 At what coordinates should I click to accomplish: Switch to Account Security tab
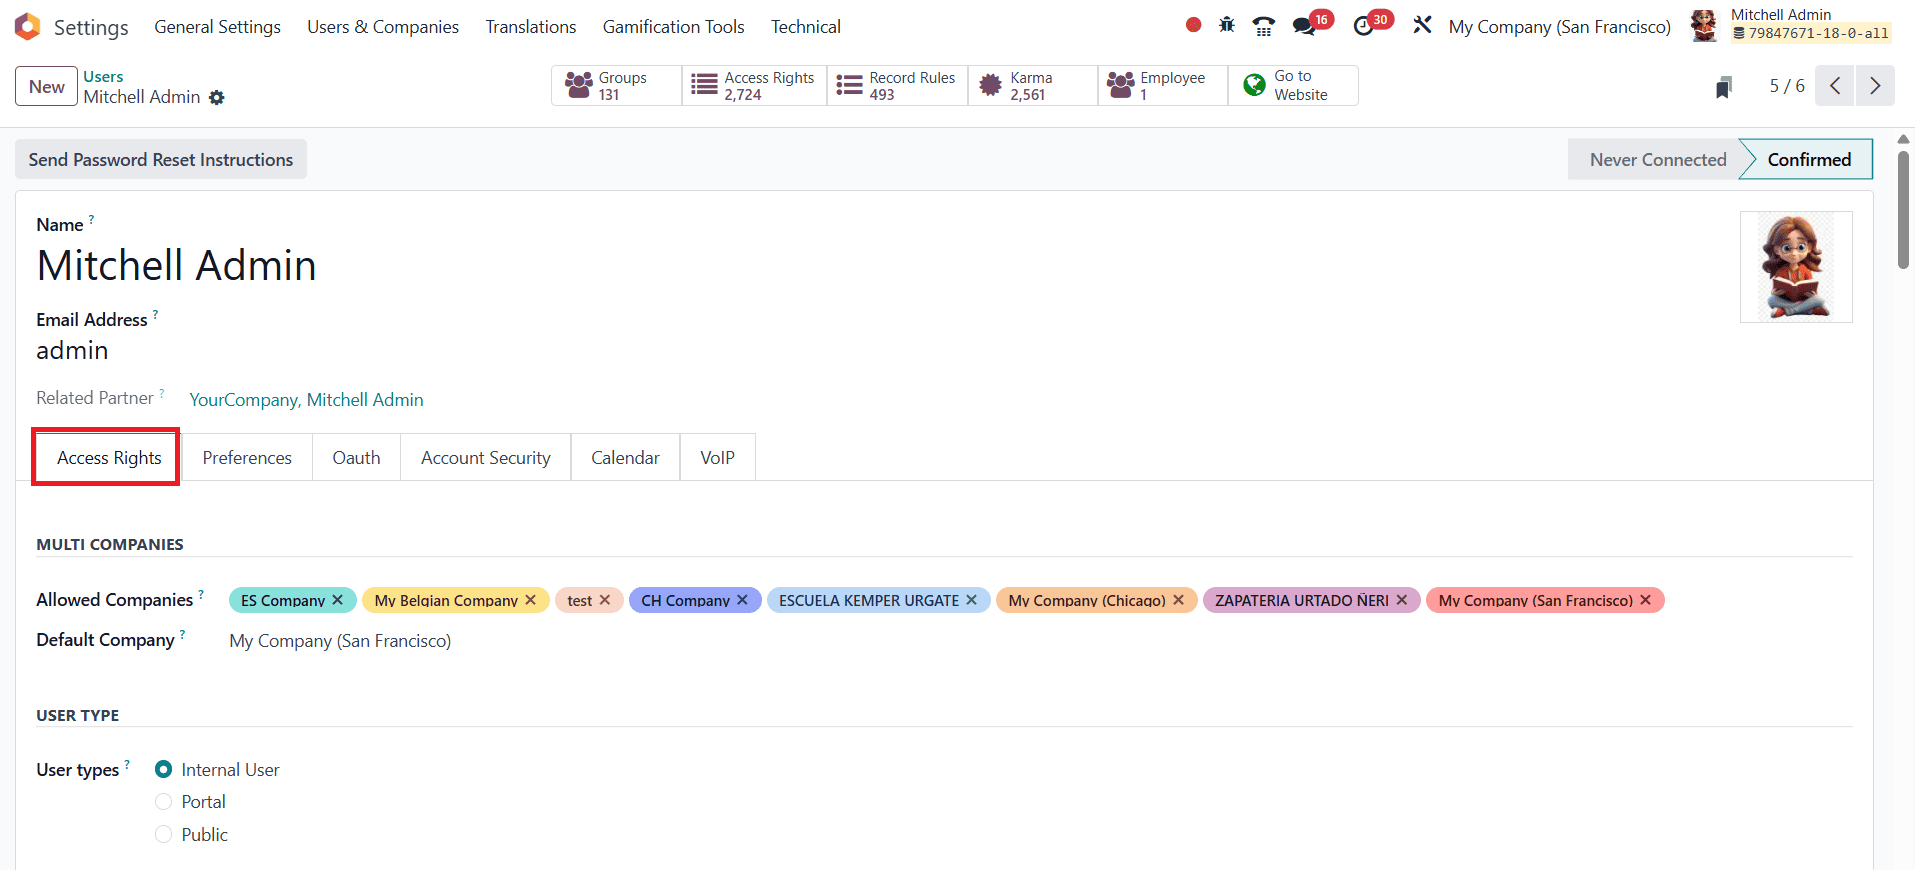point(486,458)
